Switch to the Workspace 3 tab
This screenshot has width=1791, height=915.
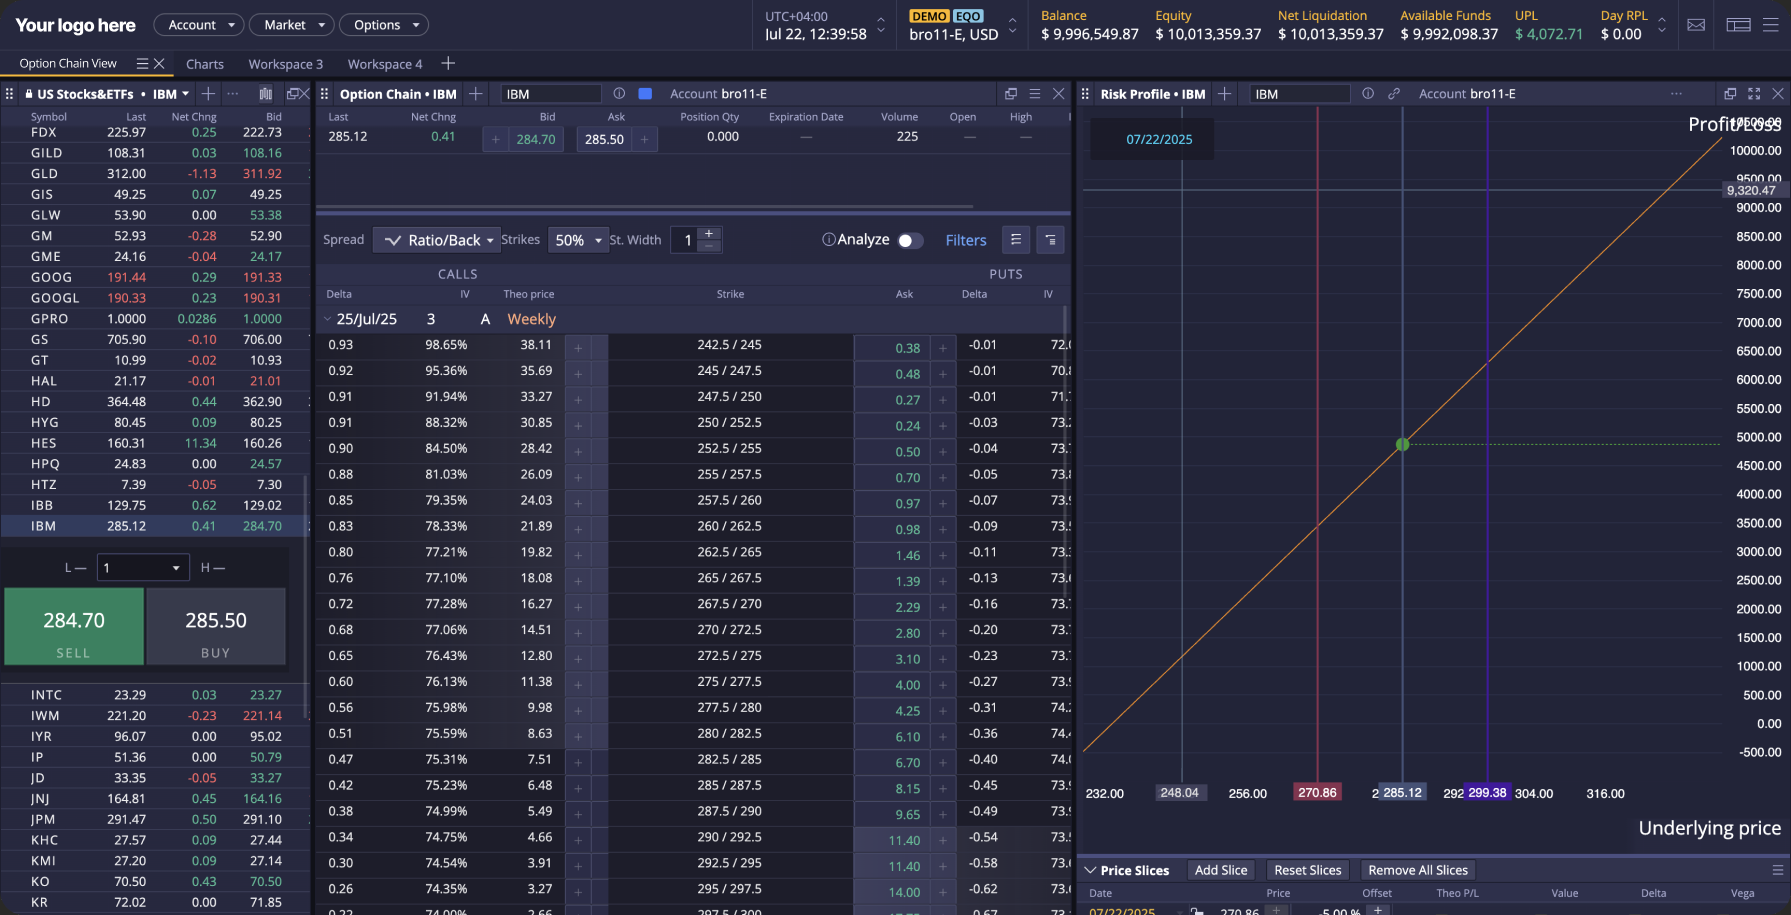pyautogui.click(x=286, y=64)
